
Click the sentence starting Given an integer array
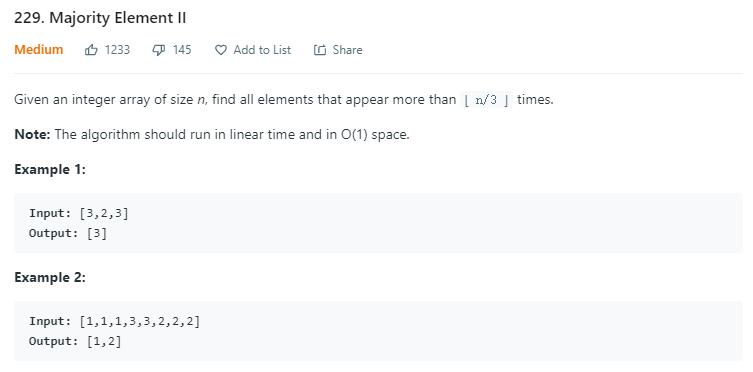284,100
